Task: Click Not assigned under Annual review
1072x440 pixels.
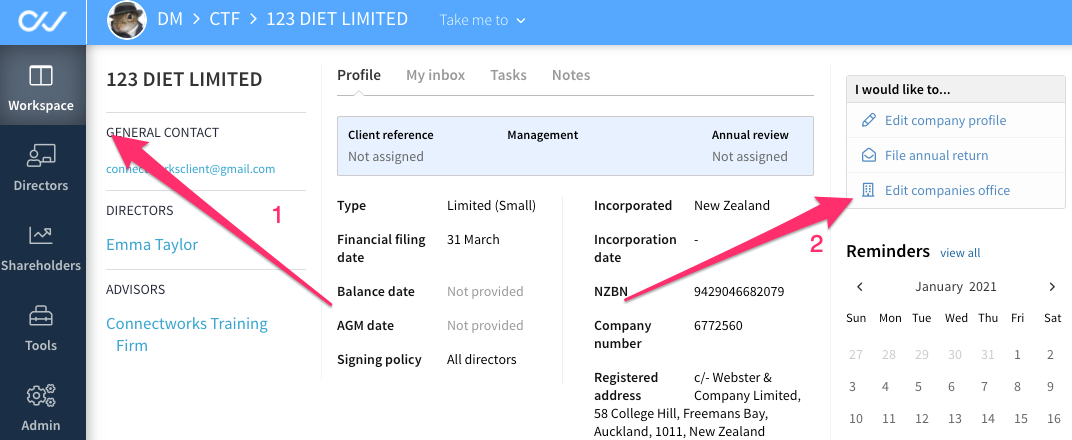Action: point(749,156)
